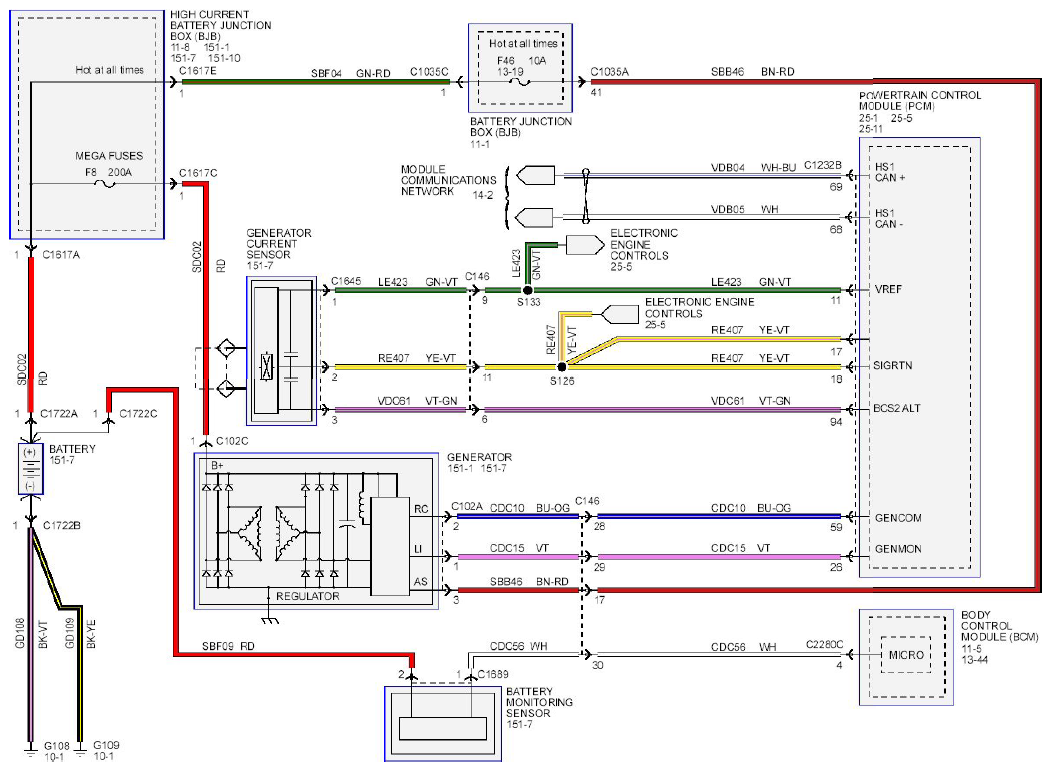Click the Generator Current Sensor component
1051x771 pixels.
(x=282, y=351)
